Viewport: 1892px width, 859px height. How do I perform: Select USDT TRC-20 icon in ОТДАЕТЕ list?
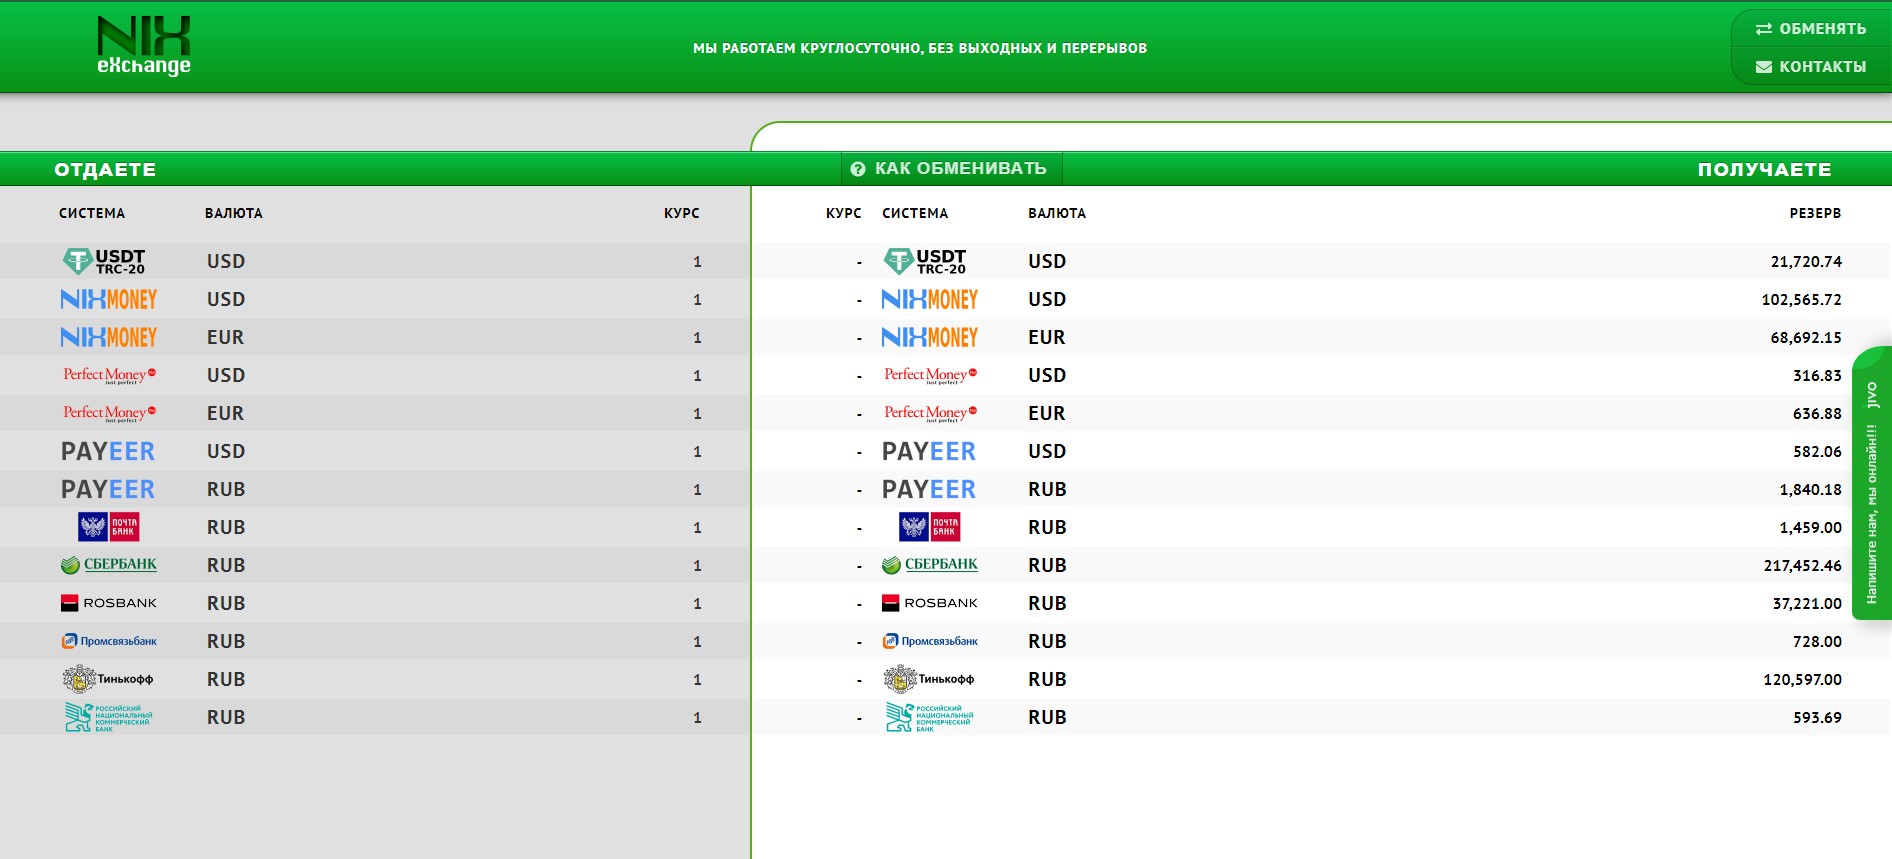pyautogui.click(x=104, y=261)
